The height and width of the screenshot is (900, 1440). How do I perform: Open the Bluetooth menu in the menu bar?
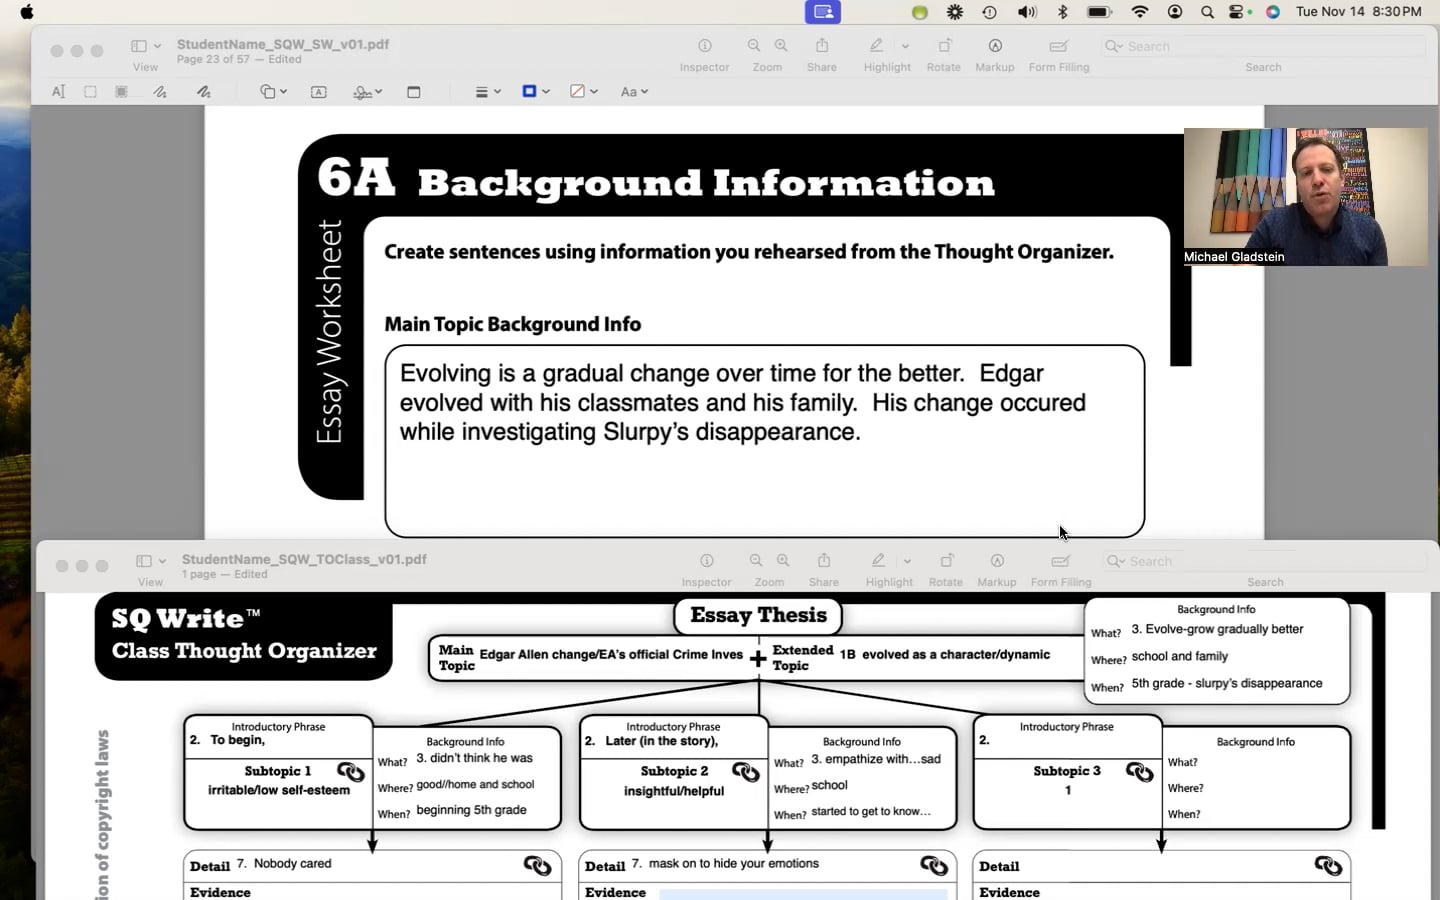coord(1062,12)
